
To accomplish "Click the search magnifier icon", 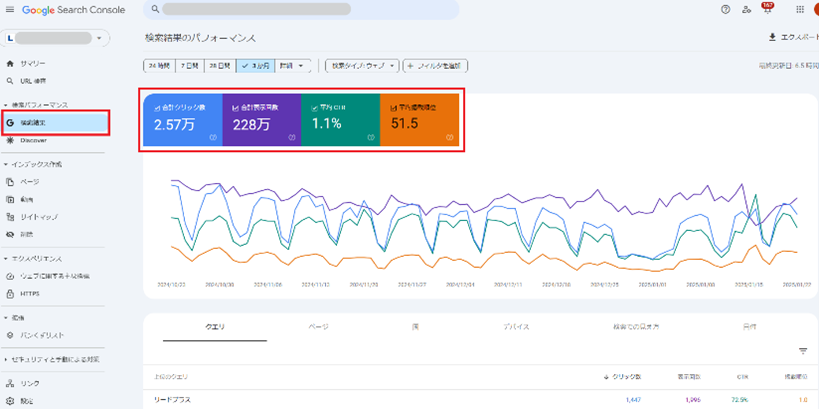I will coord(155,9).
